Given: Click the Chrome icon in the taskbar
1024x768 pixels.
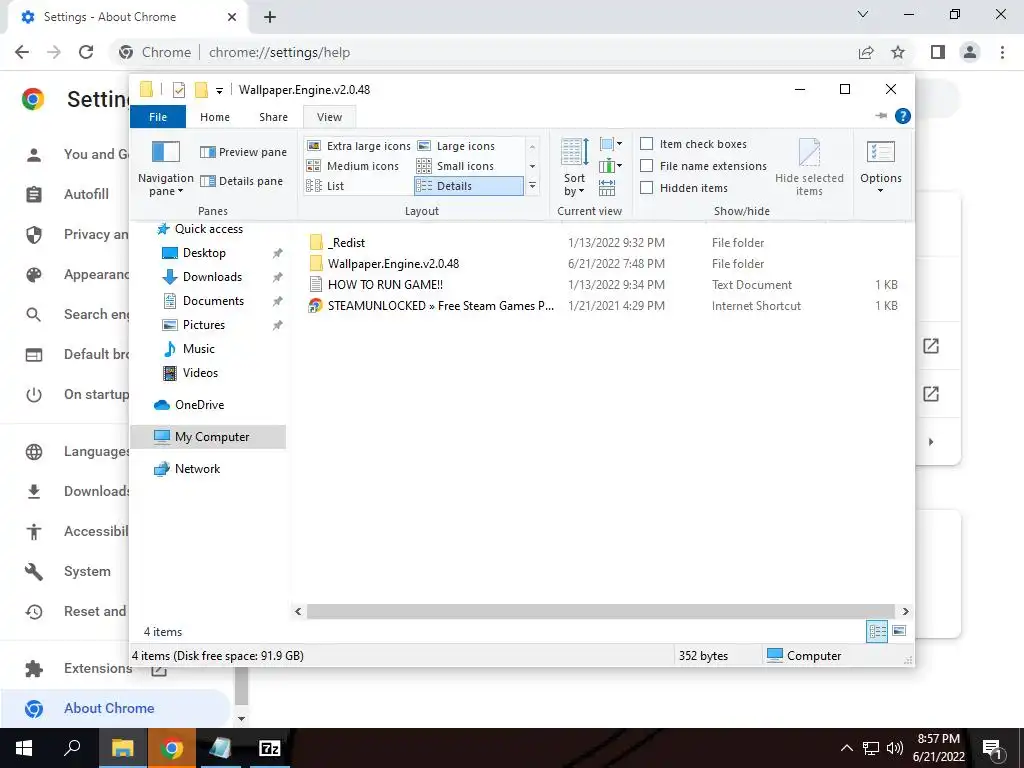Looking at the screenshot, I should point(172,748).
